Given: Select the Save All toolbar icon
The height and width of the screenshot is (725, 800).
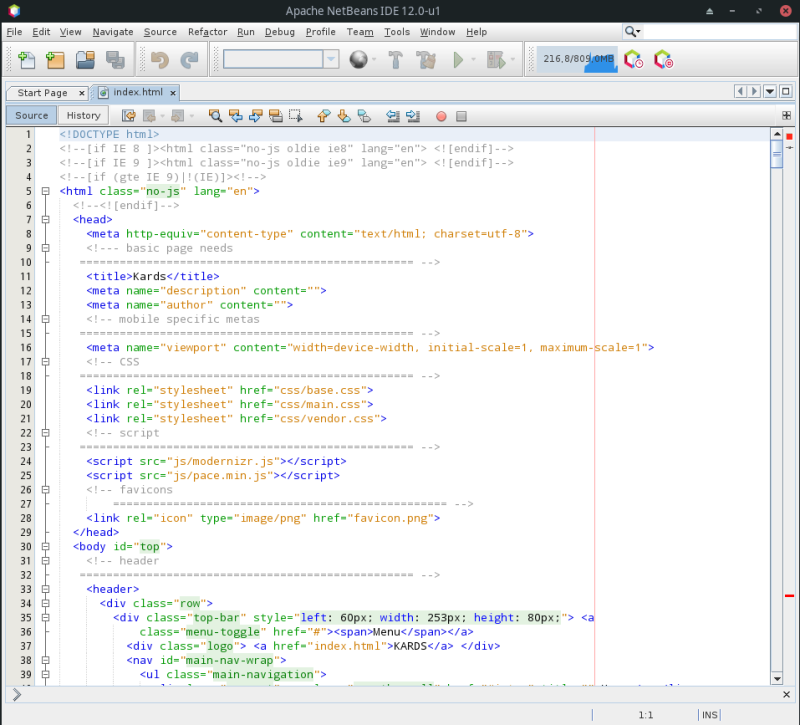Looking at the screenshot, I should click(116, 59).
